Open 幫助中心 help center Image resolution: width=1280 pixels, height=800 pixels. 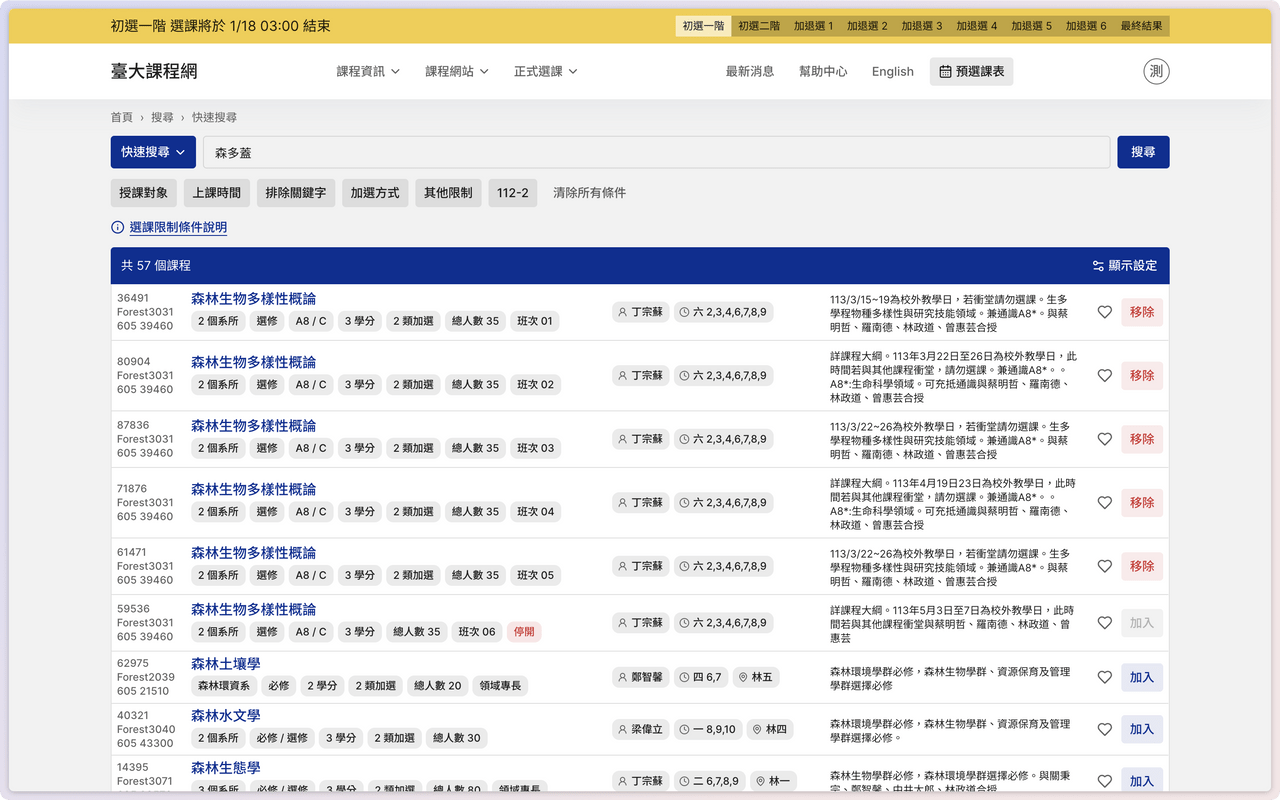click(823, 71)
